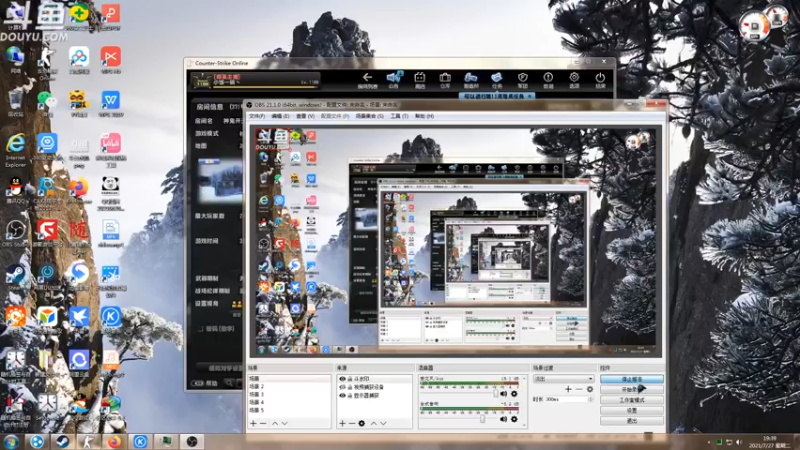
Task: Click the stop streaming button in OBS
Action: coord(632,379)
